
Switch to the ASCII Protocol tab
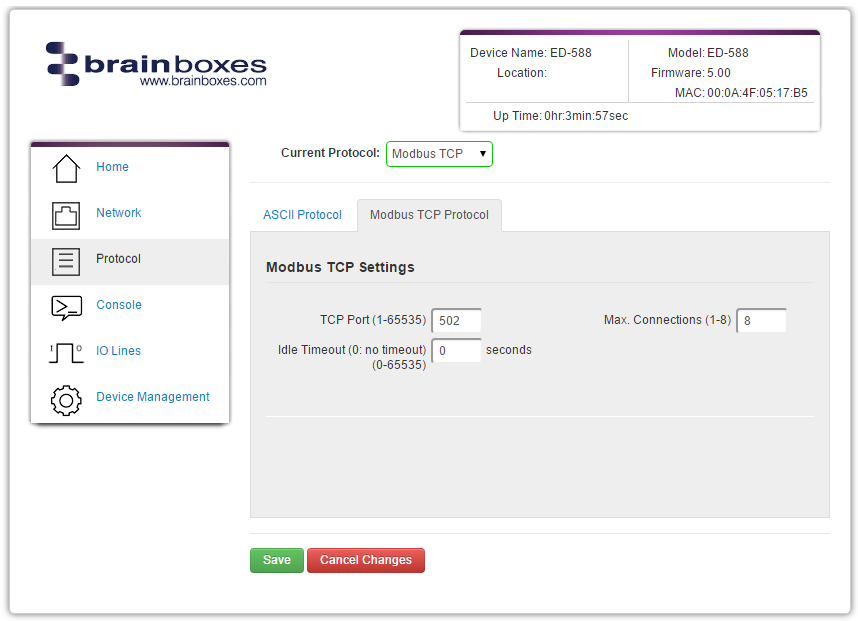click(x=302, y=214)
